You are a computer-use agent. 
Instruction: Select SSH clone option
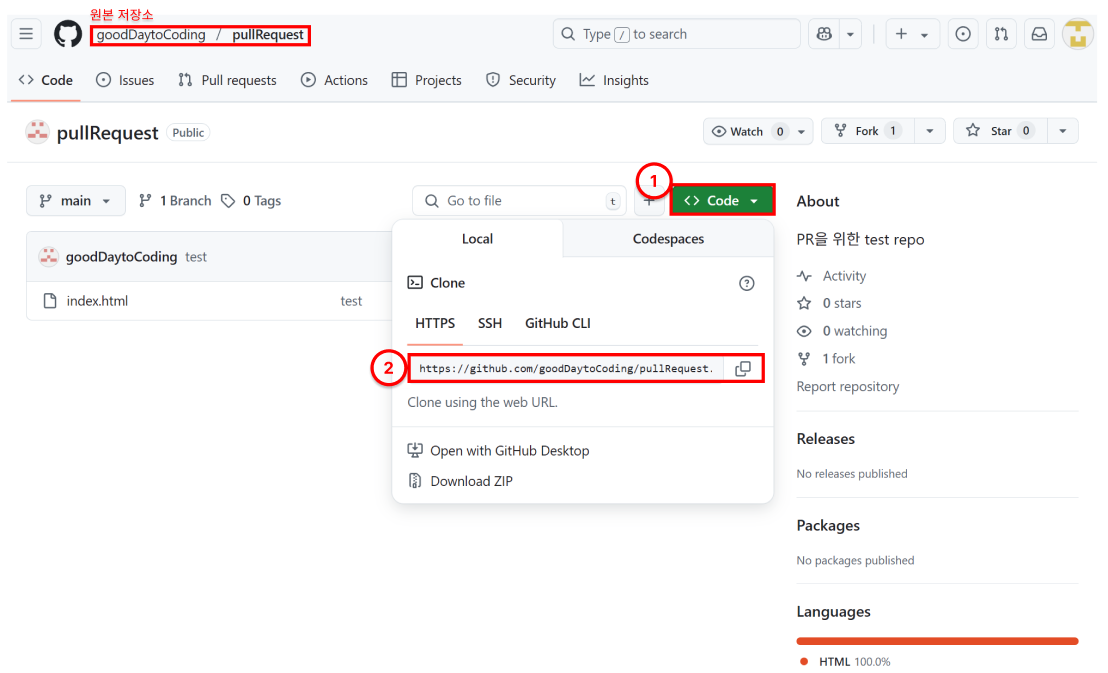[x=490, y=324]
